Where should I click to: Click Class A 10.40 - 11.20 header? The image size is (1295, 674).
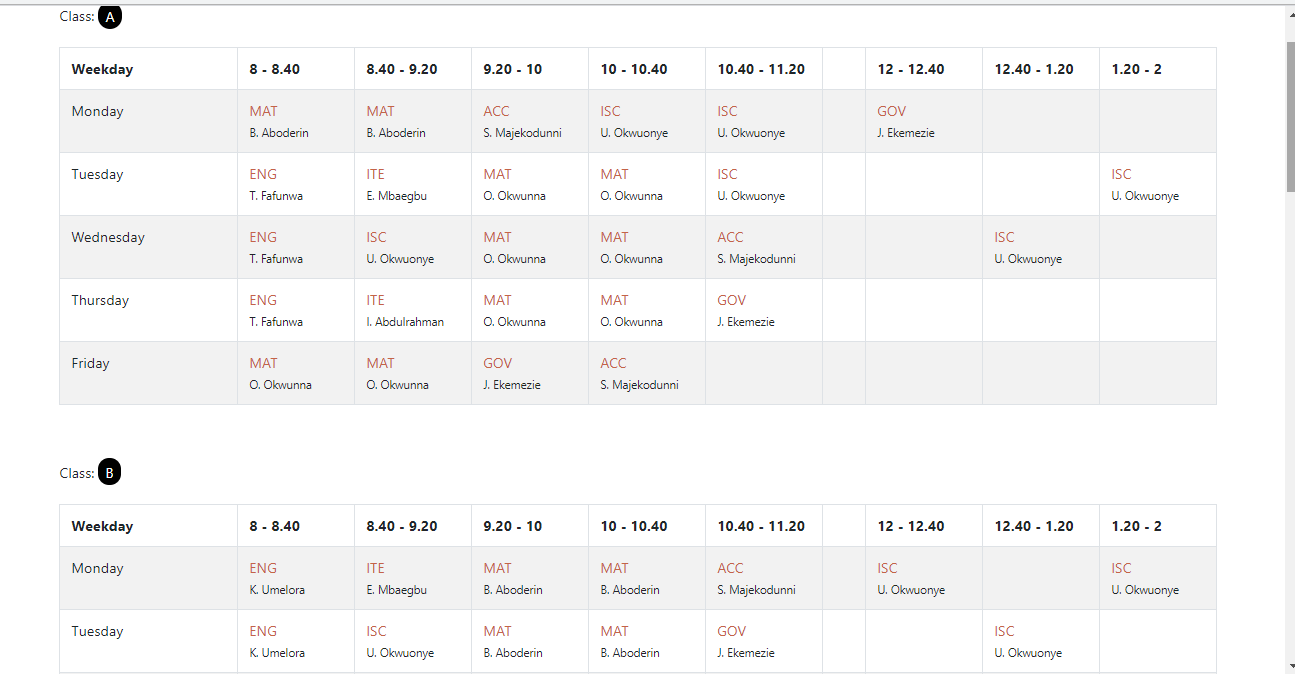763,69
